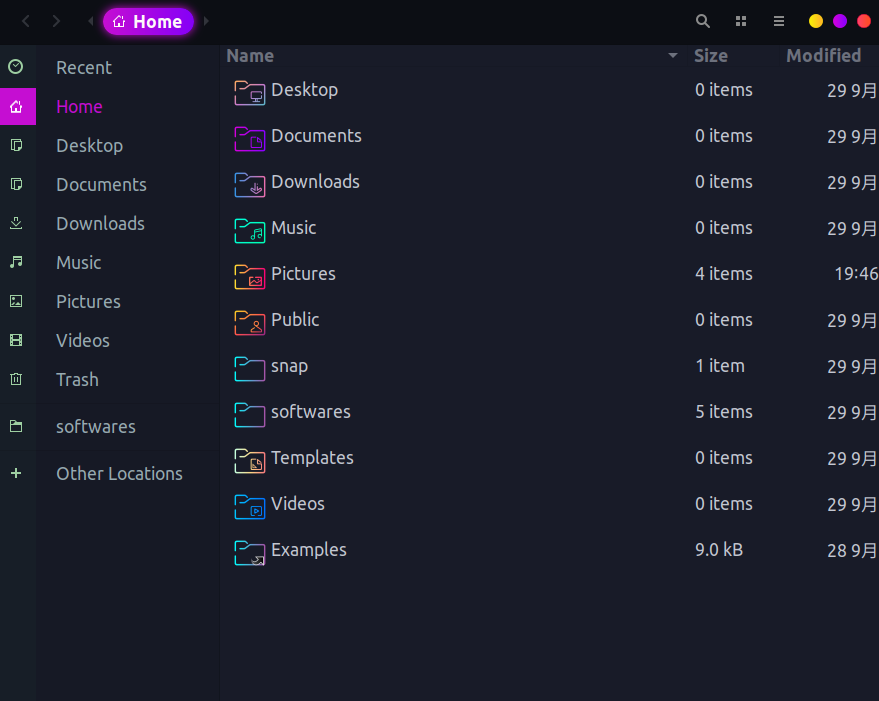
Task: Click the search magnifier icon
Action: (702, 21)
